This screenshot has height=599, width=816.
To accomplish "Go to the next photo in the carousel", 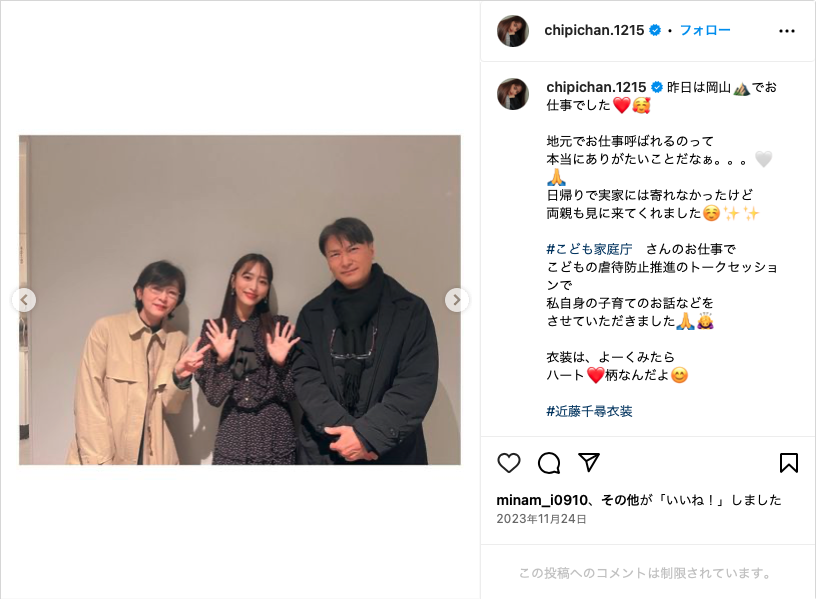I will (456, 300).
